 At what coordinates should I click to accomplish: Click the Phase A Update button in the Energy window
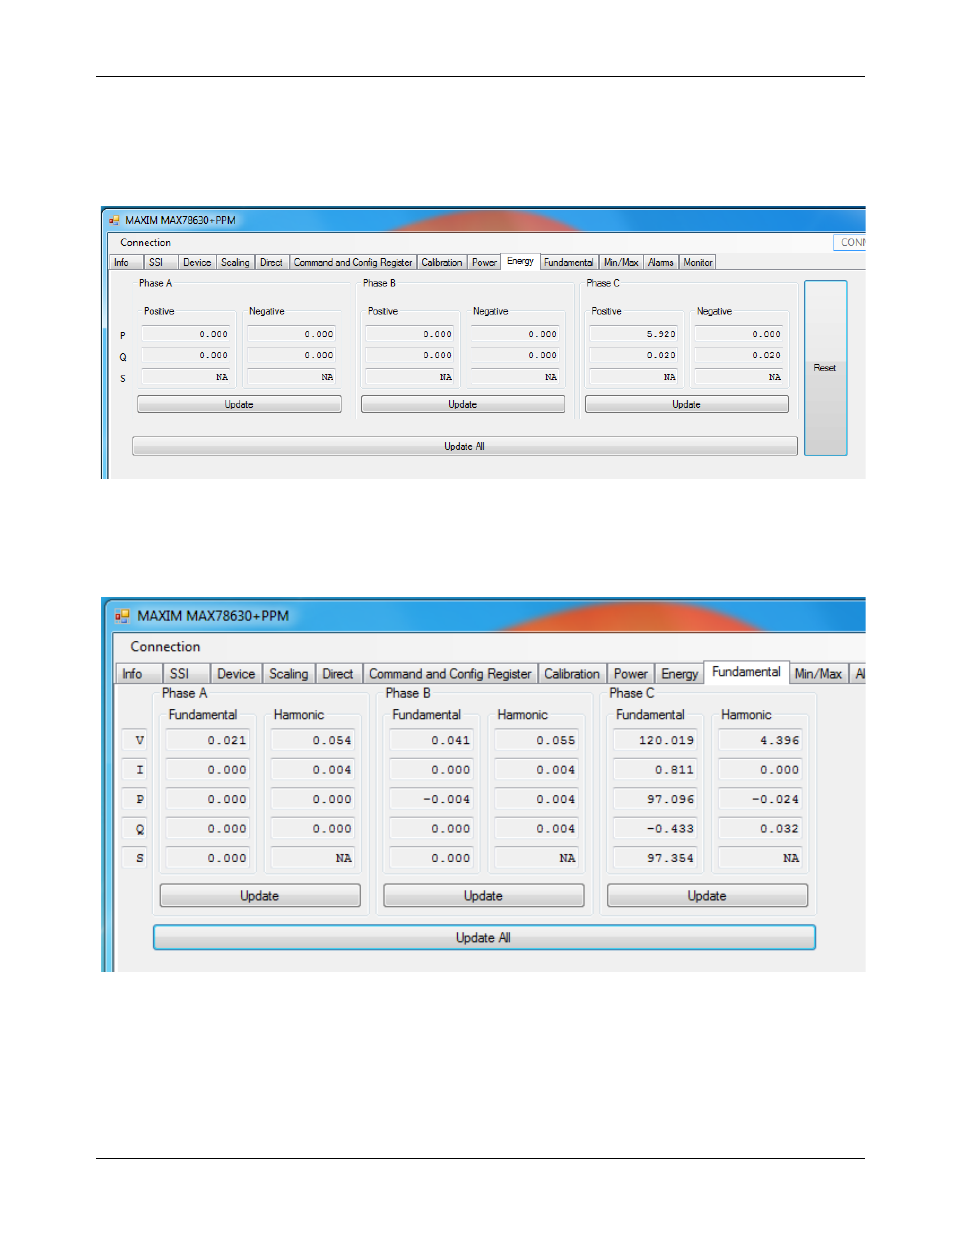(239, 405)
